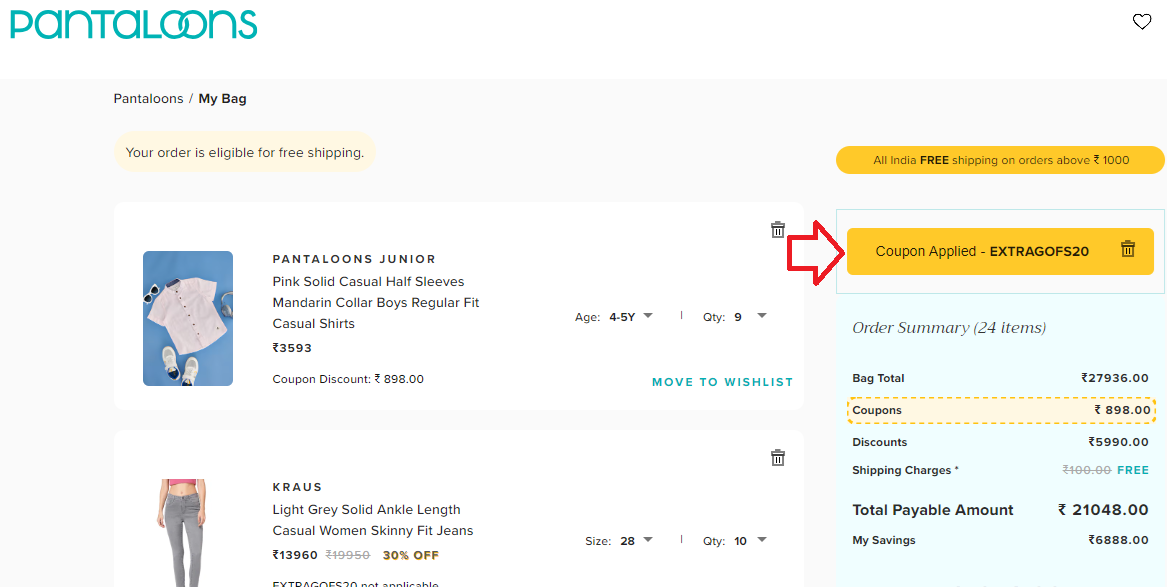The height and width of the screenshot is (587, 1167).
Task: Click Bag Total ₹27936.00 value
Action: coord(1115,378)
